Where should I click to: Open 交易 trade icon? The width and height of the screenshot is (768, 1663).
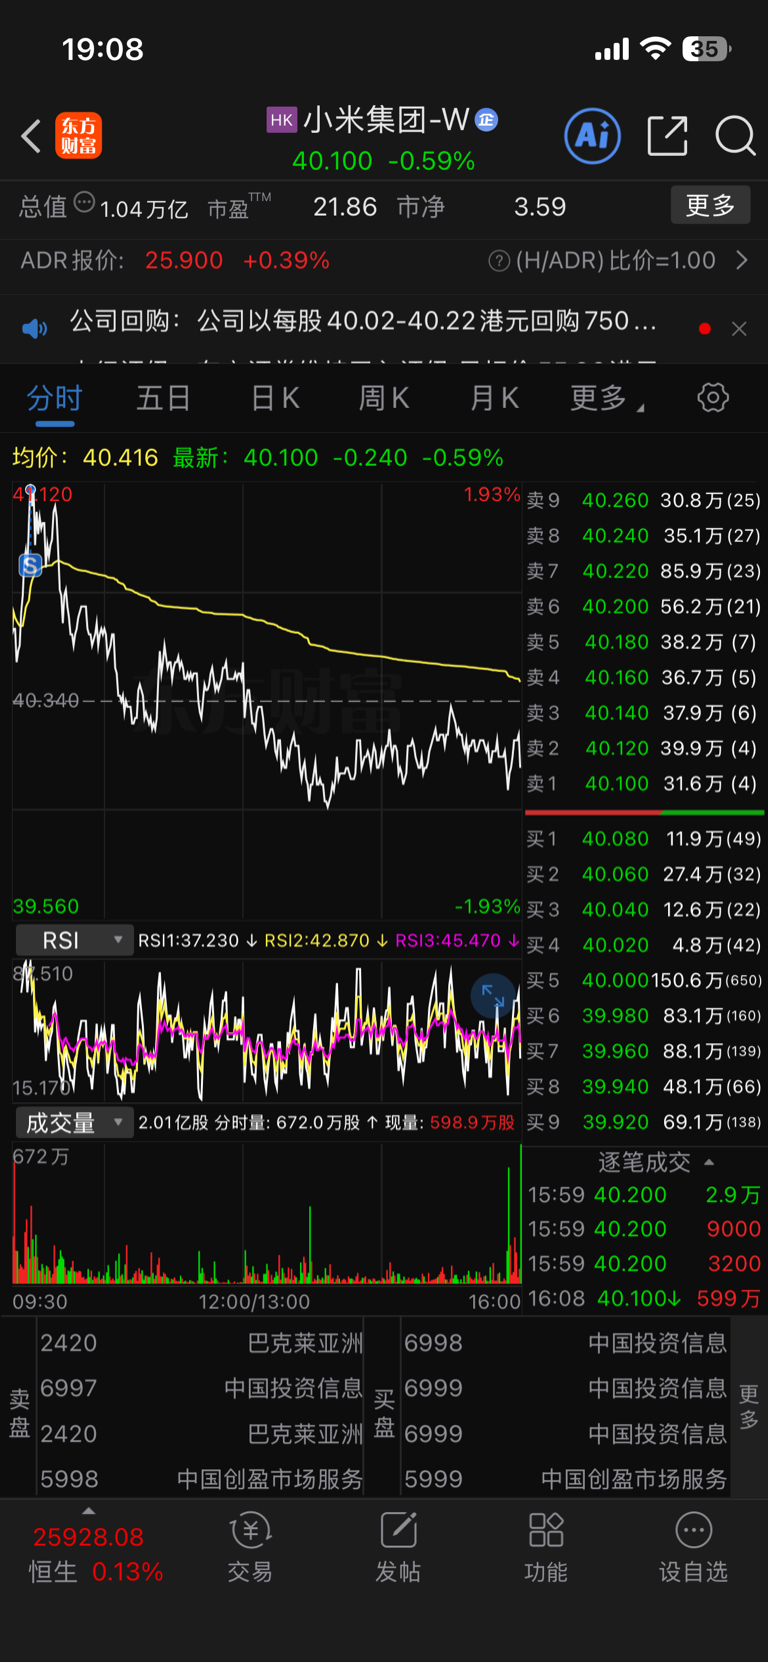(250, 1548)
